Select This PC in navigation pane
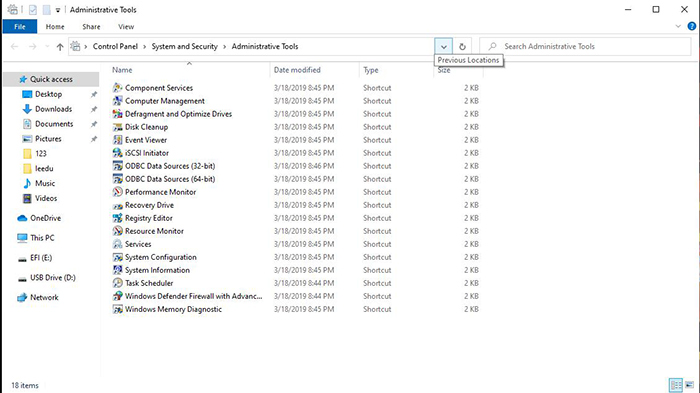The image size is (700, 393). click(x=42, y=238)
